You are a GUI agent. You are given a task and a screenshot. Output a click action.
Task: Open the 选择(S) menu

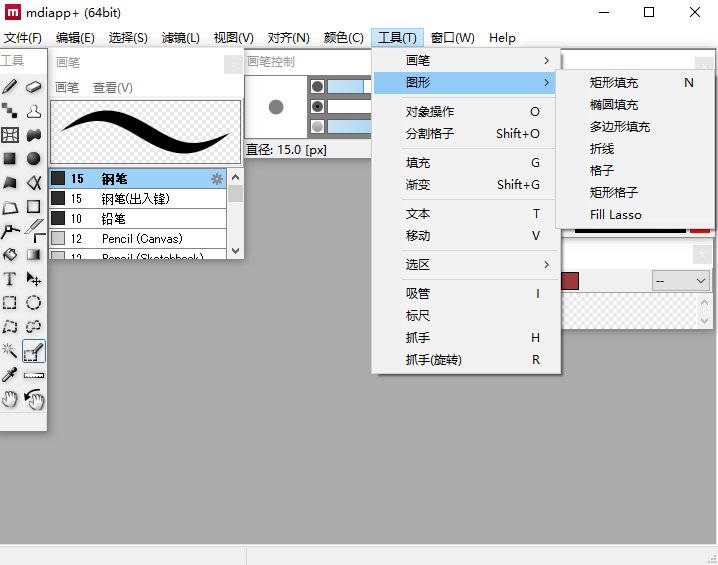[x=128, y=38]
